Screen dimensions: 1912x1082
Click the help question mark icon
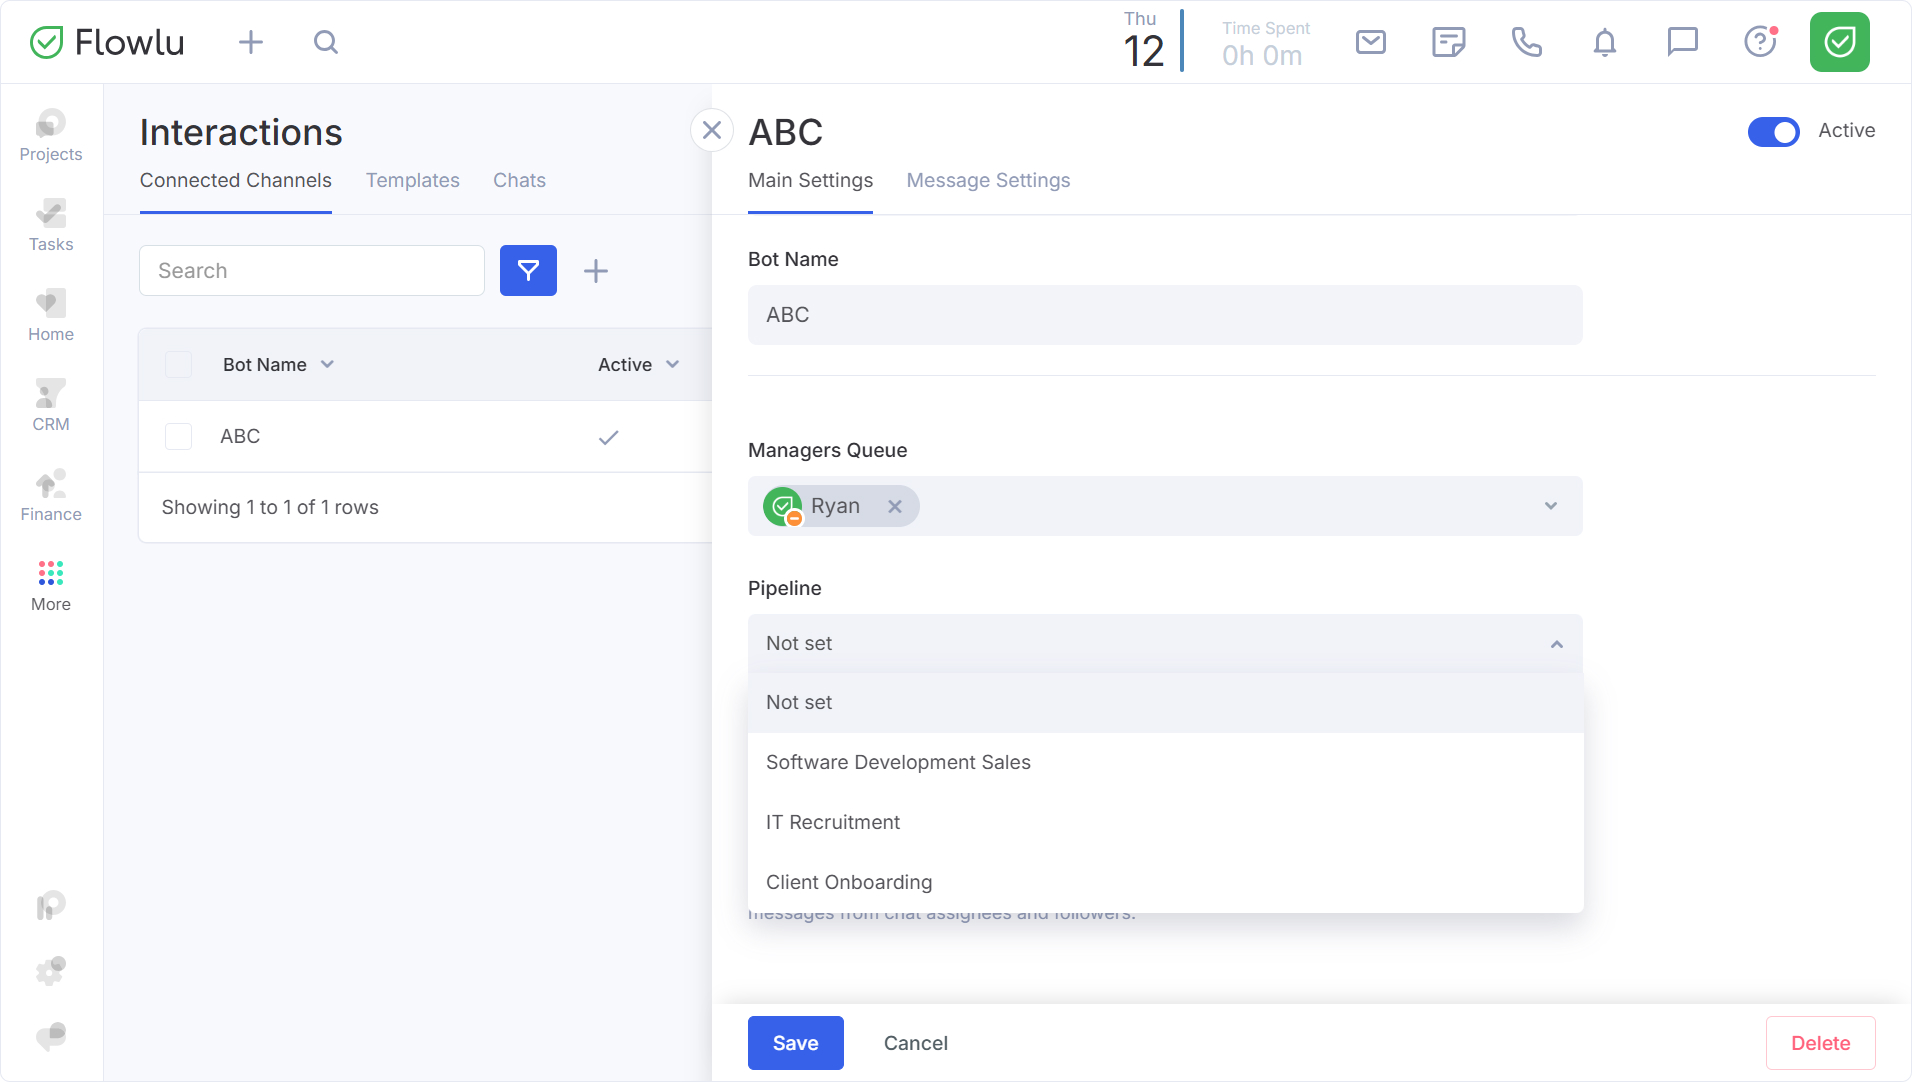(1760, 42)
